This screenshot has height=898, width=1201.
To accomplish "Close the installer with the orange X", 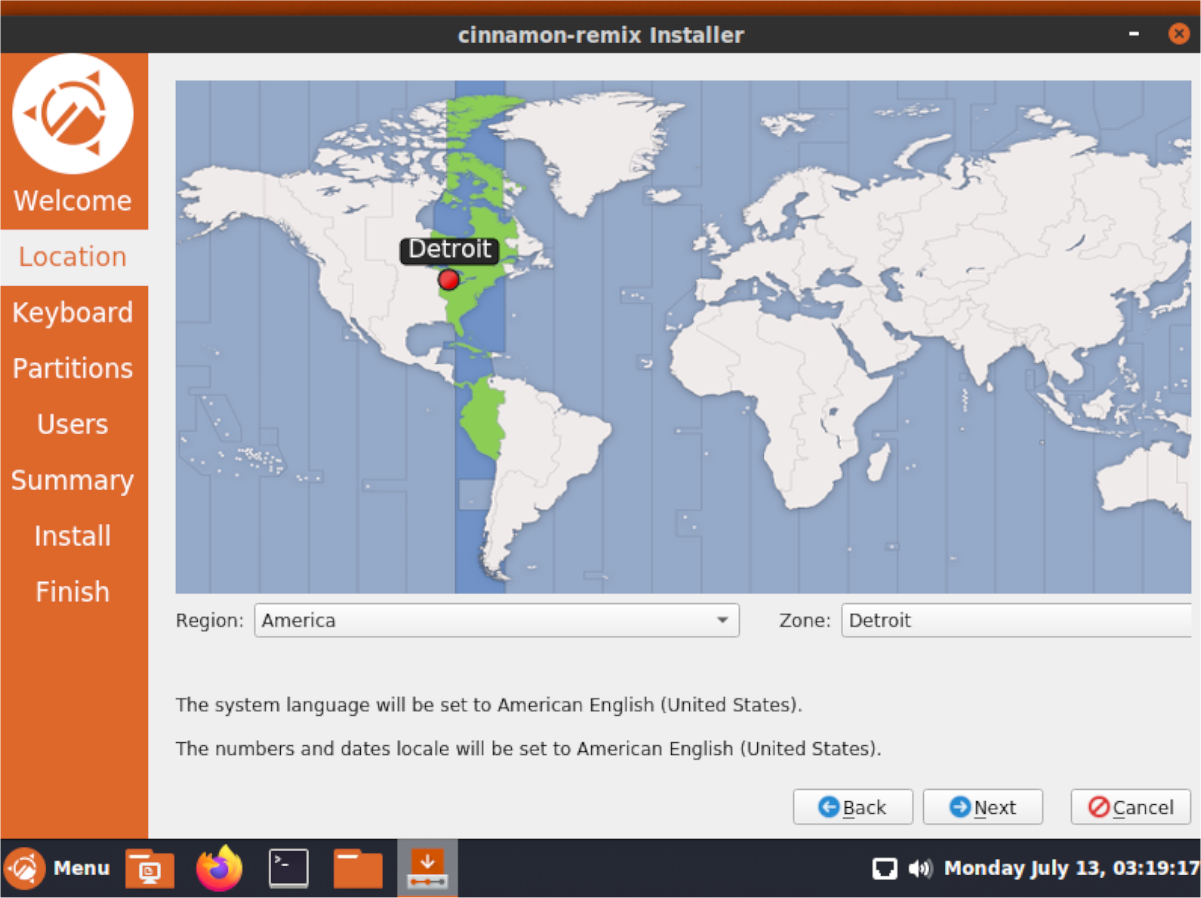I will (x=1179, y=34).
